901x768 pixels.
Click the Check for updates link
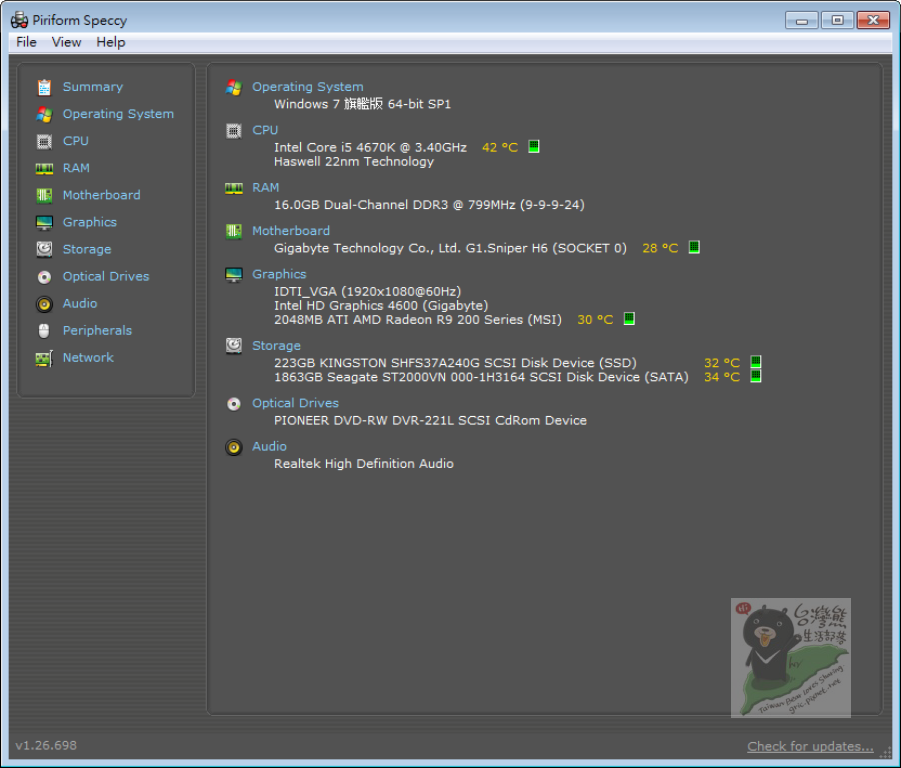click(x=810, y=746)
